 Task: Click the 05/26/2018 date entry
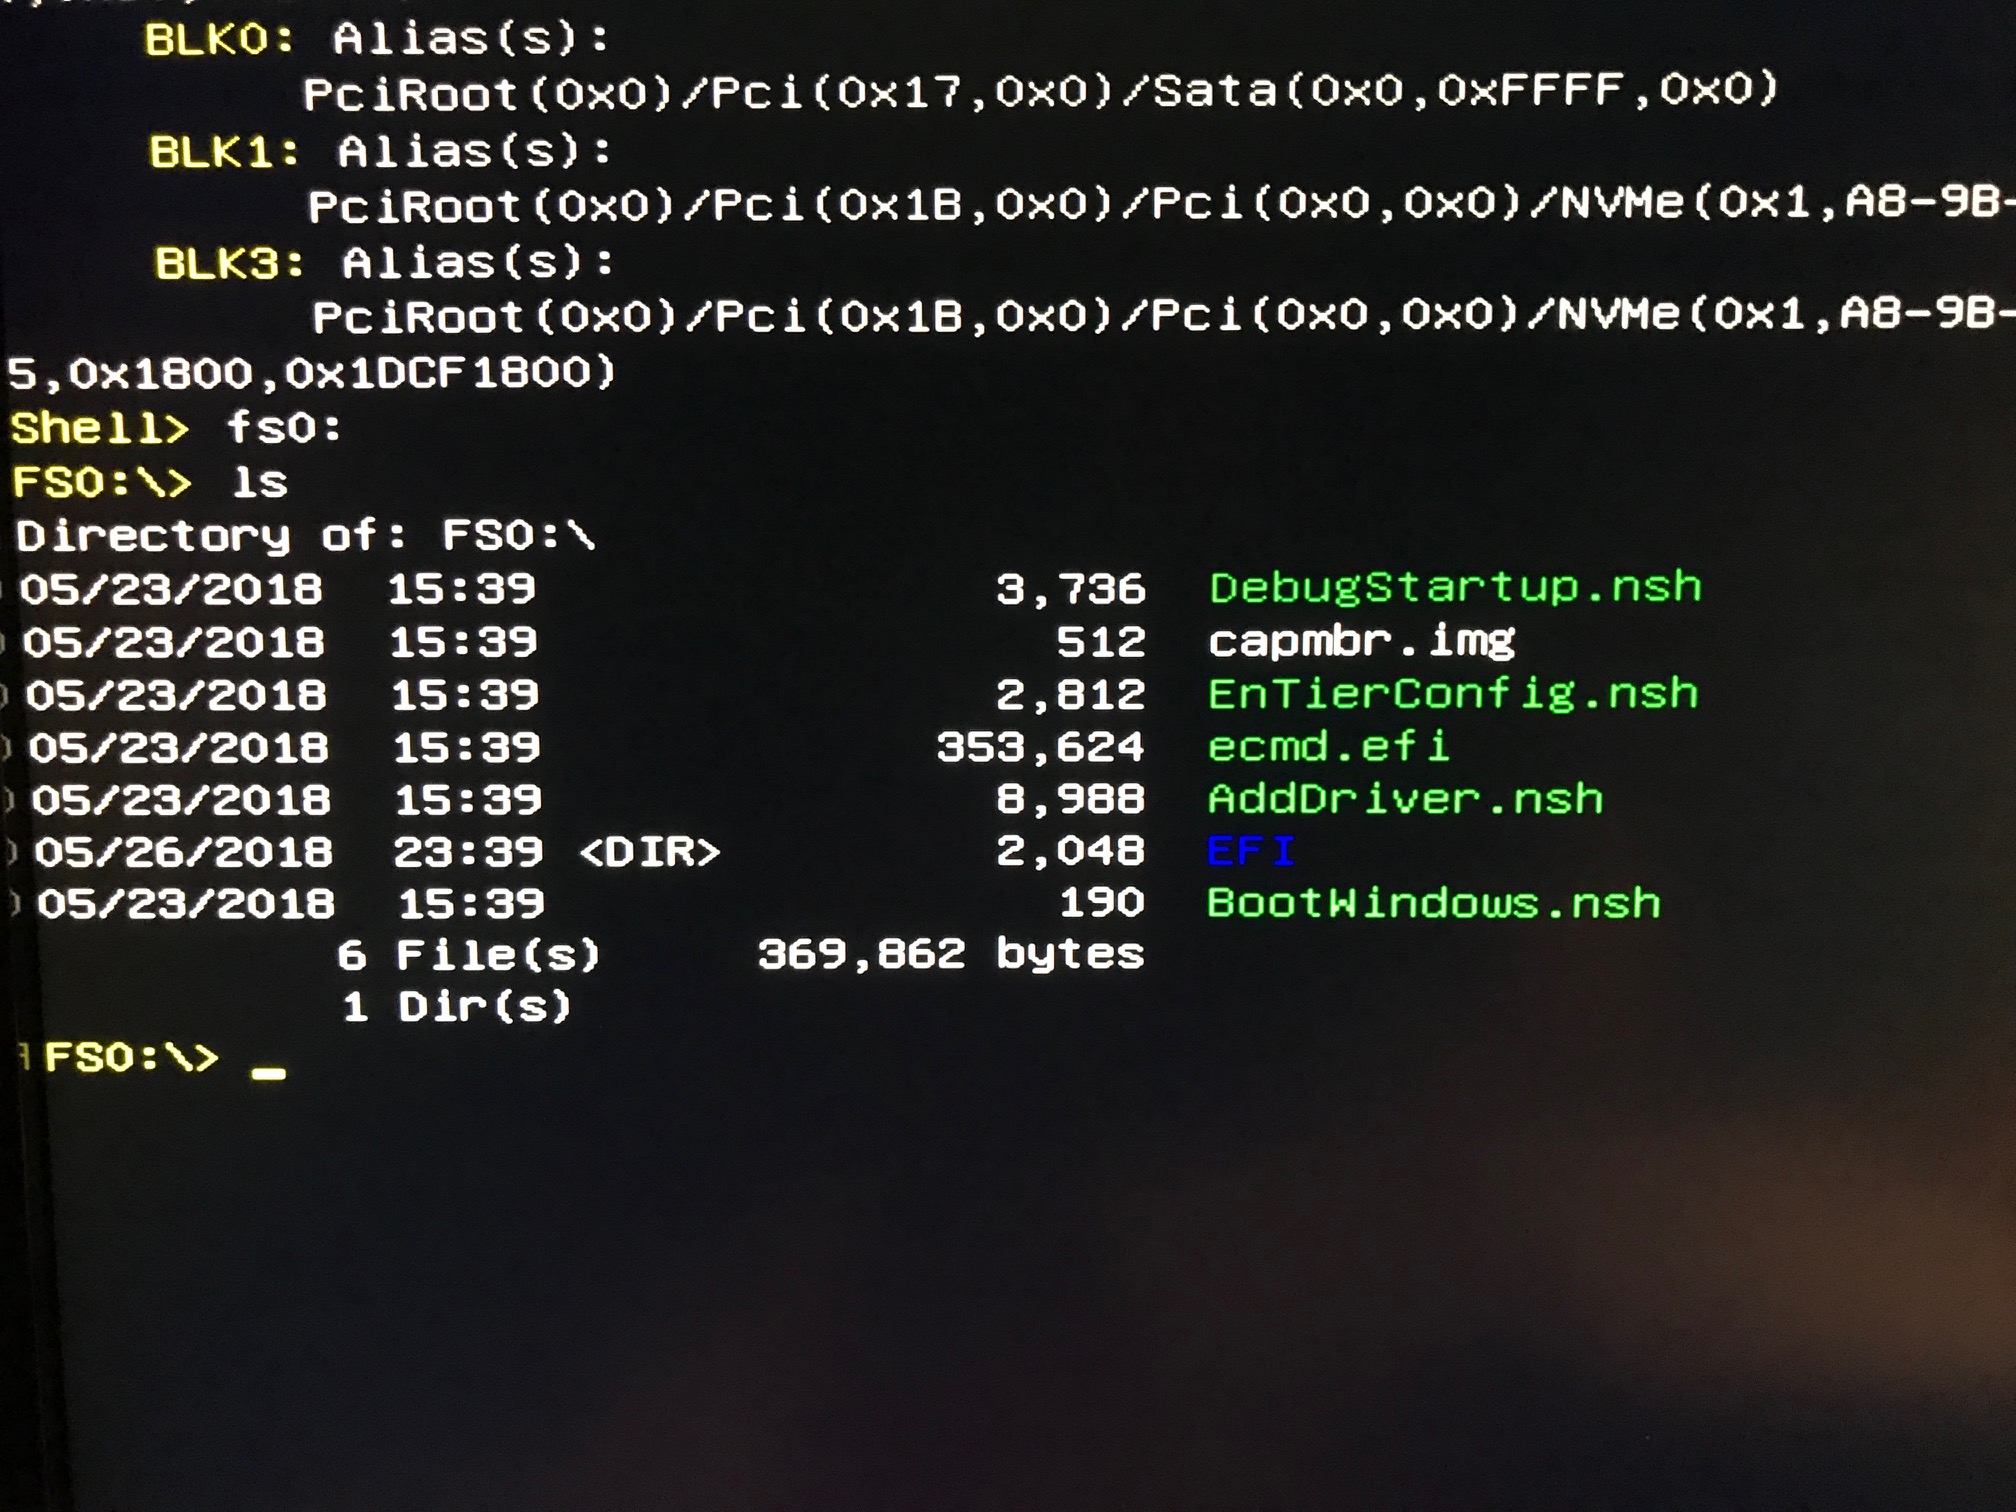(183, 853)
